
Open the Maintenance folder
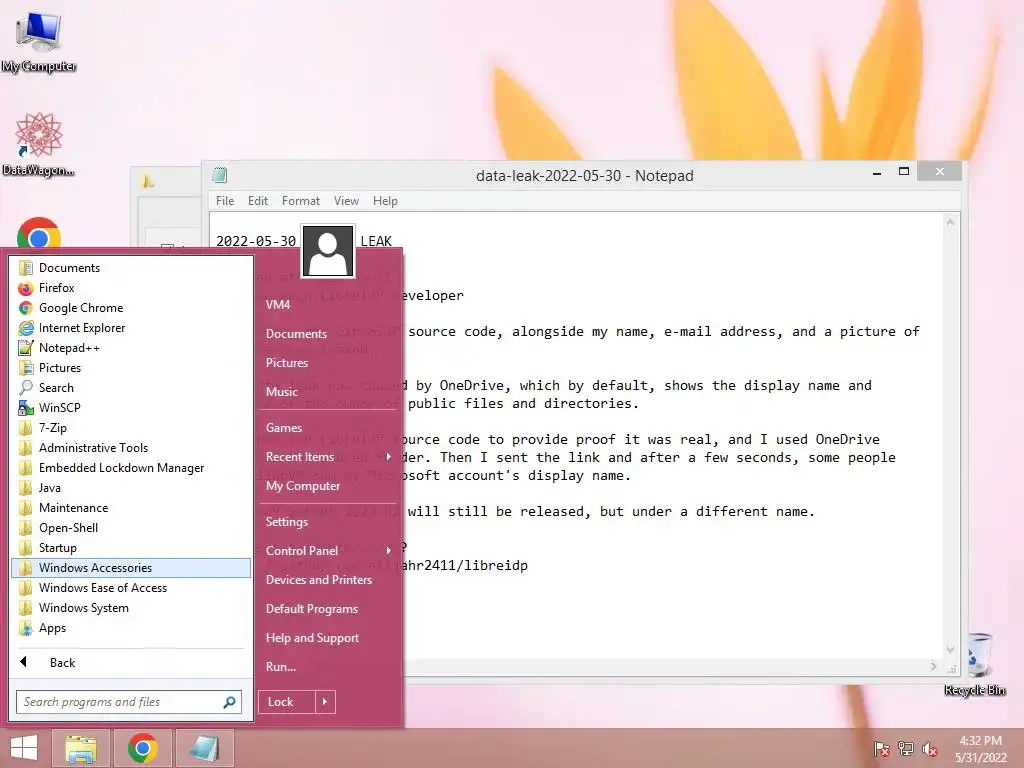131,508
